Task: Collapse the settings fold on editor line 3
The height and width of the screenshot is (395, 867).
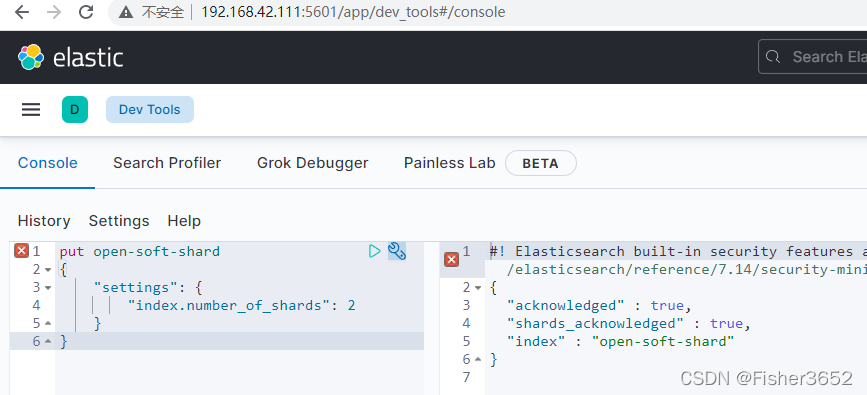Action: coord(48,288)
